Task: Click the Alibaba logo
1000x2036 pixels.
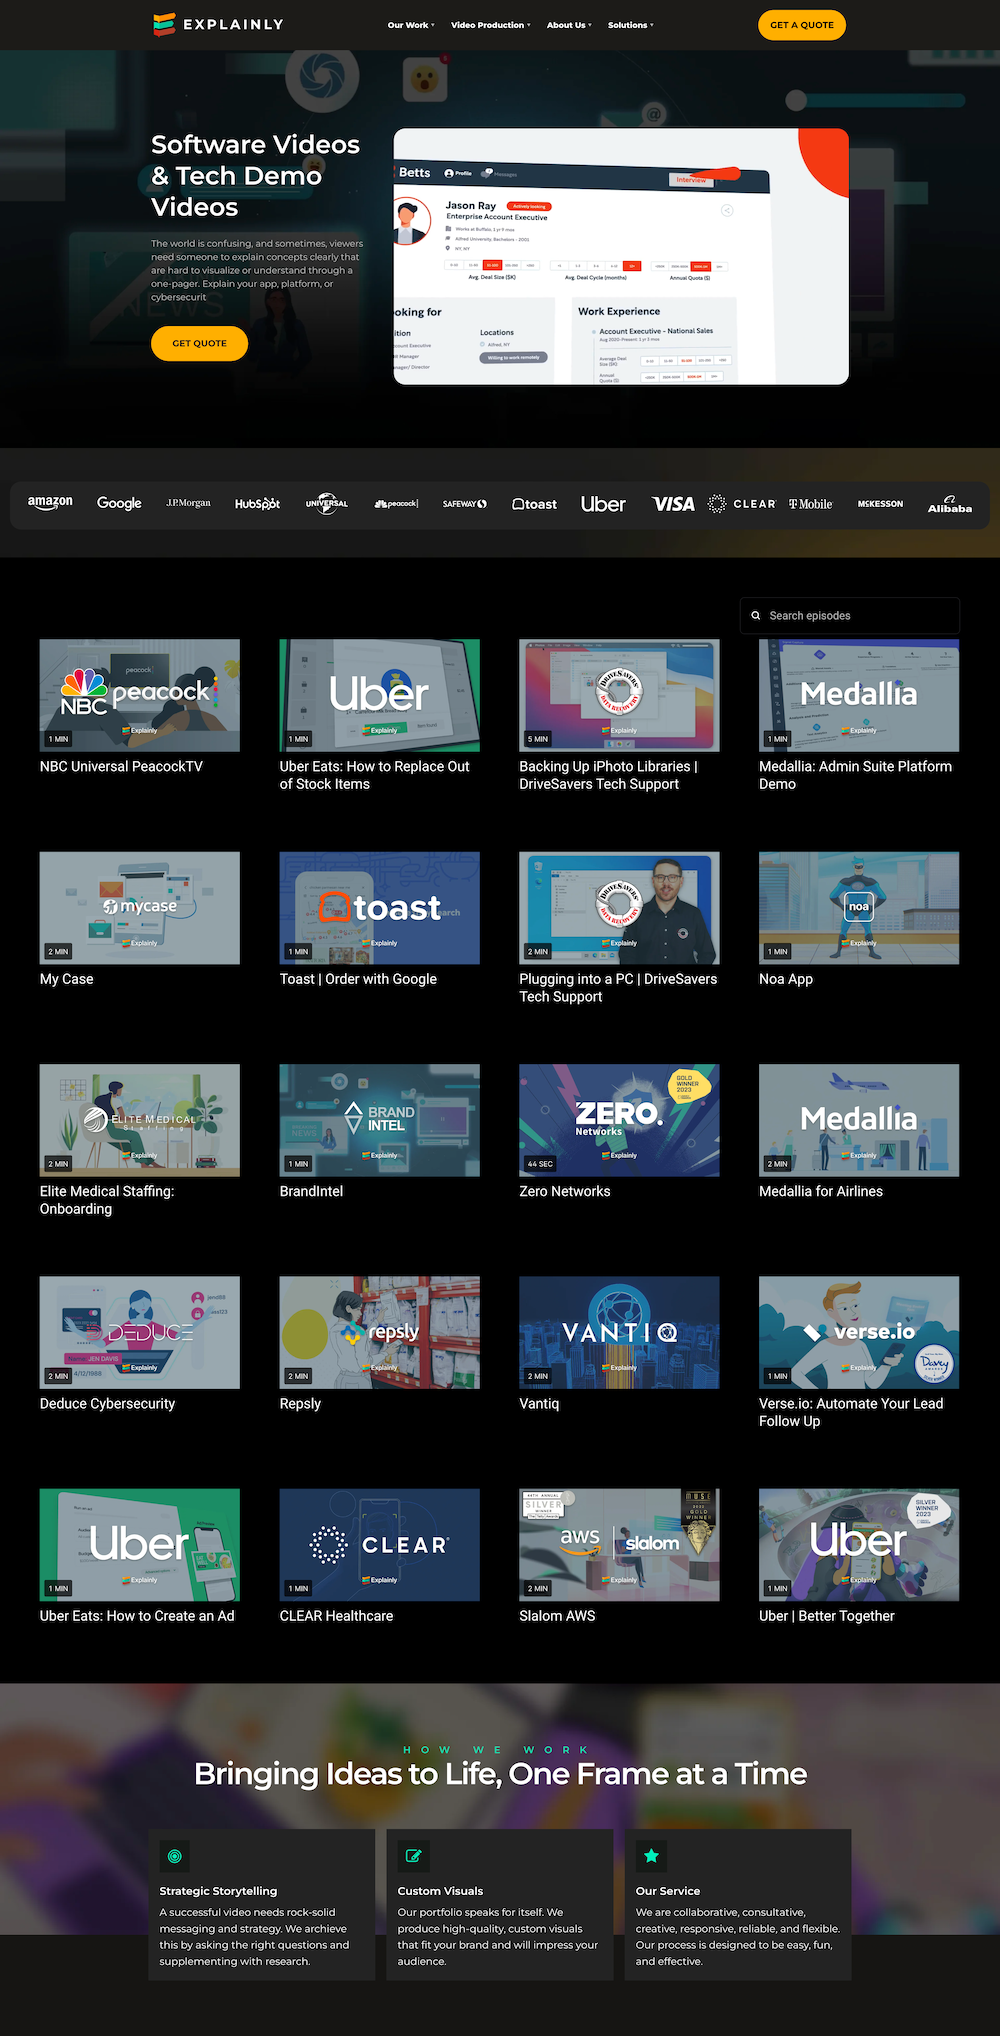Action: point(950,504)
